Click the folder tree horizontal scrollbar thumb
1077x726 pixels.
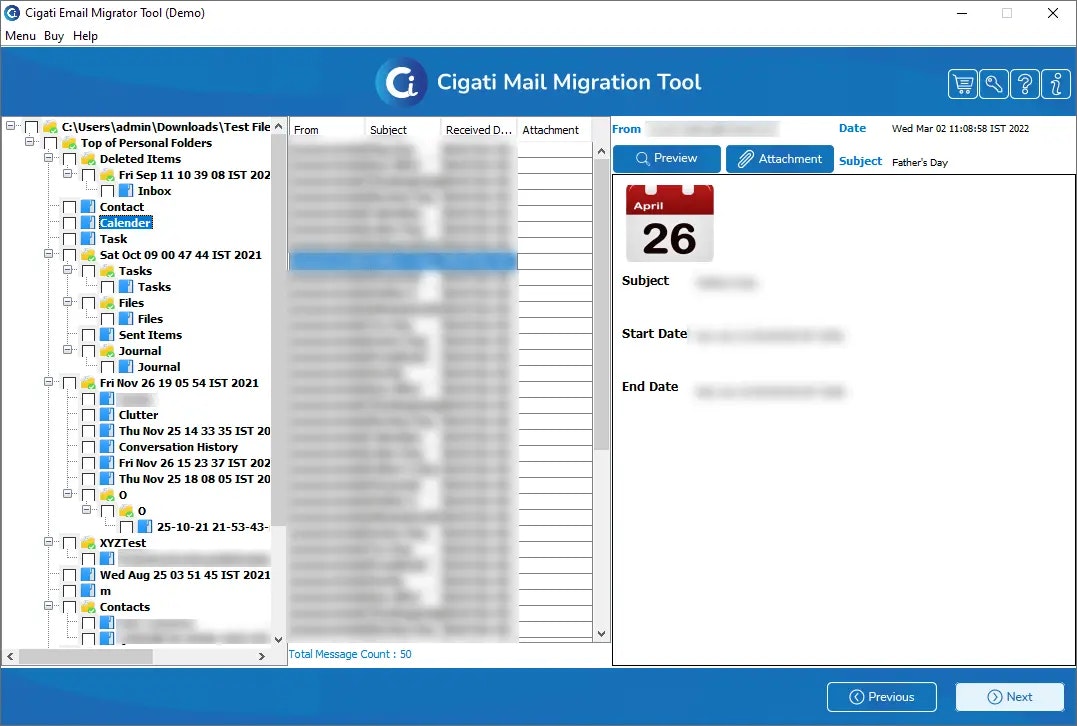87,657
